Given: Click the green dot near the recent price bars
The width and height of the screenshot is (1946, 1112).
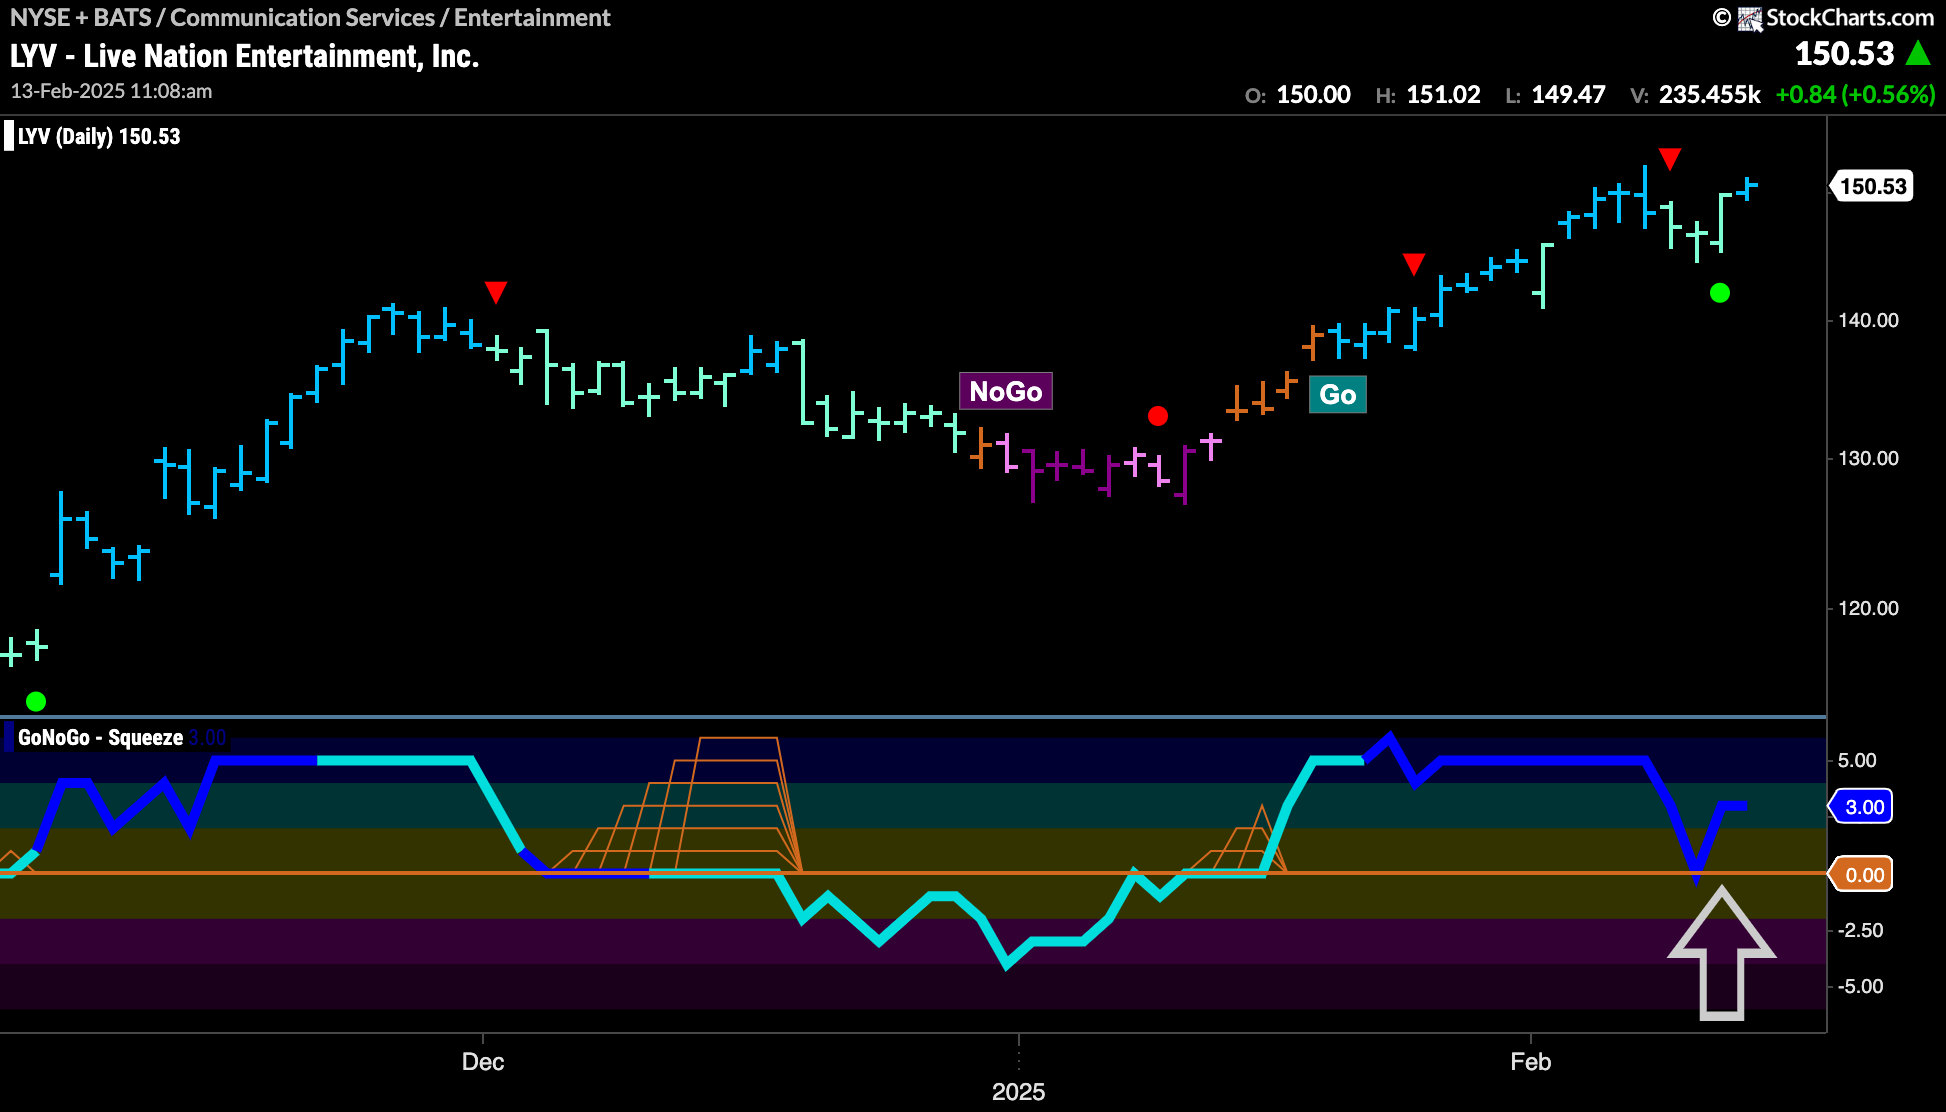Looking at the screenshot, I should 1718,293.
